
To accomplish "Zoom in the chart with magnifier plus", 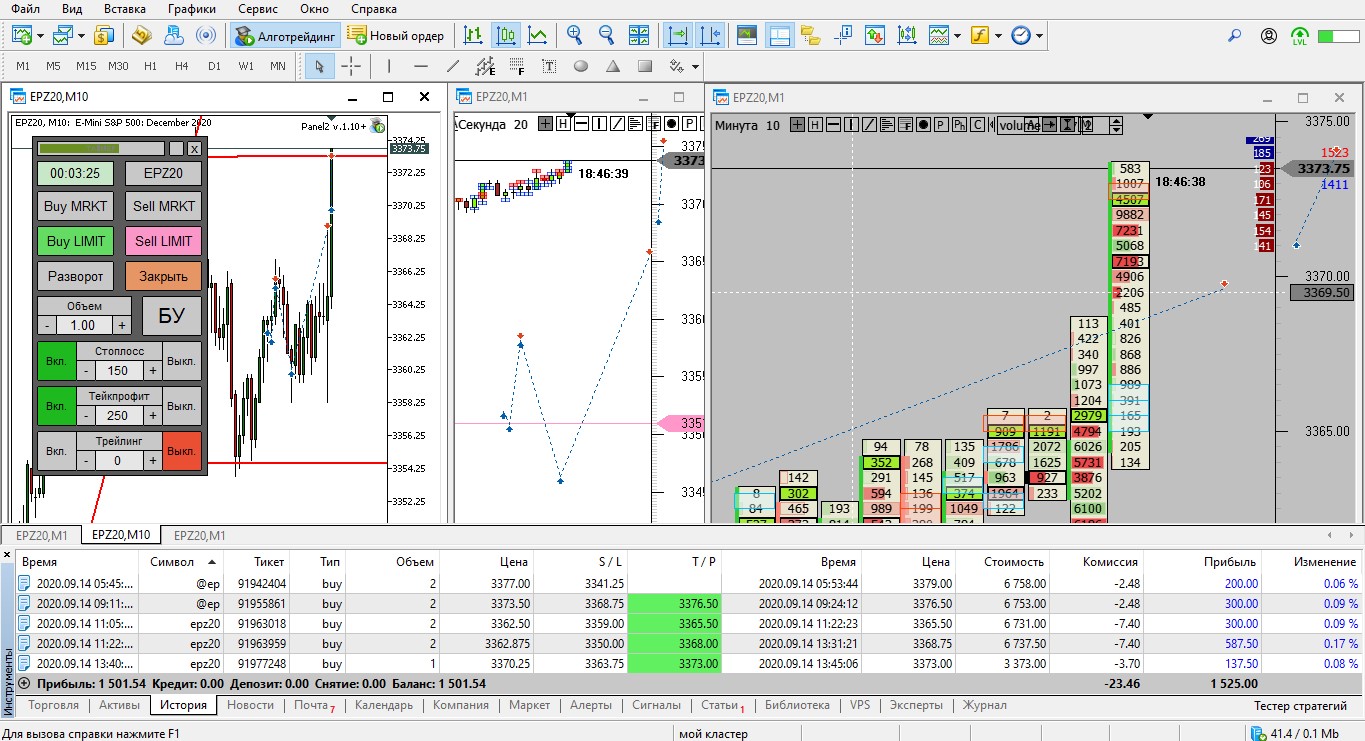I will pyautogui.click(x=574, y=36).
